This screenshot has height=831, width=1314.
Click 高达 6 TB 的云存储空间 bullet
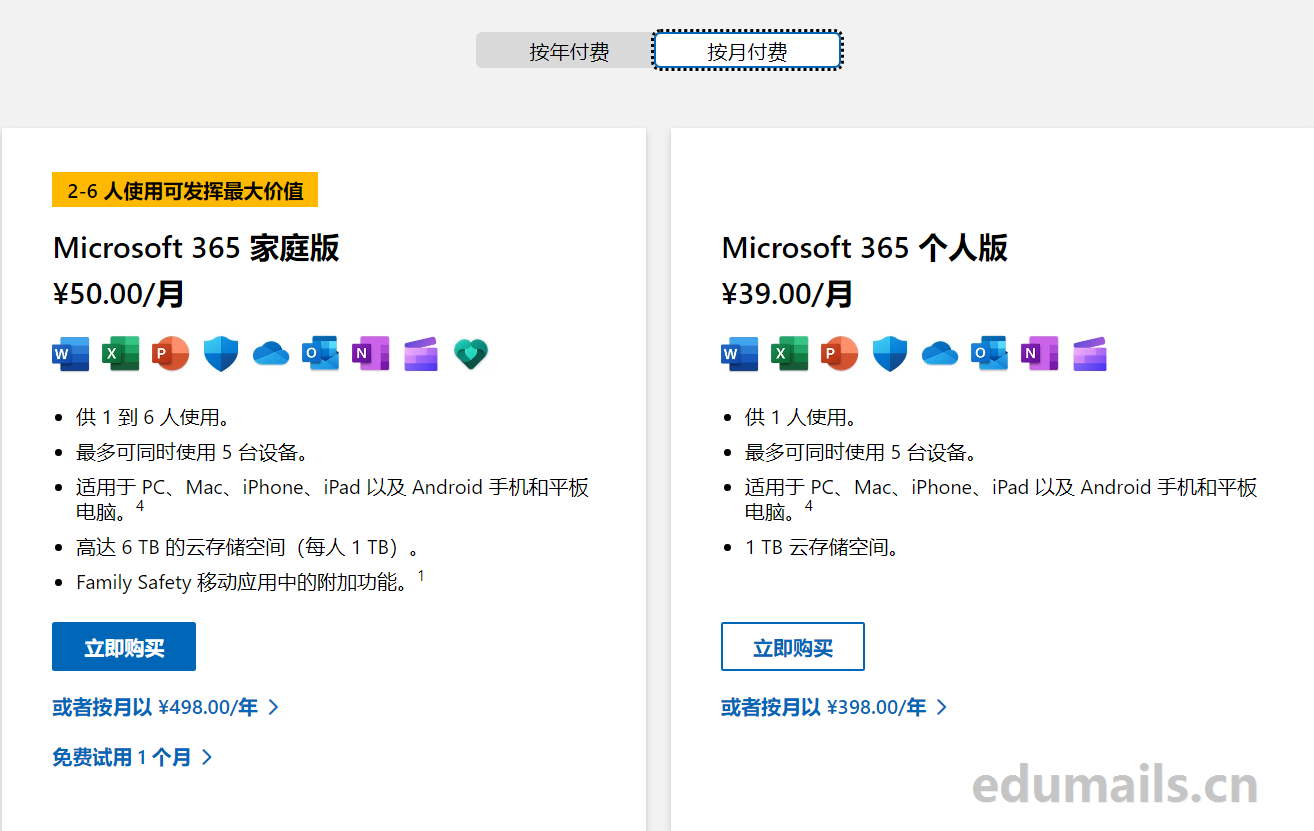click(x=248, y=547)
